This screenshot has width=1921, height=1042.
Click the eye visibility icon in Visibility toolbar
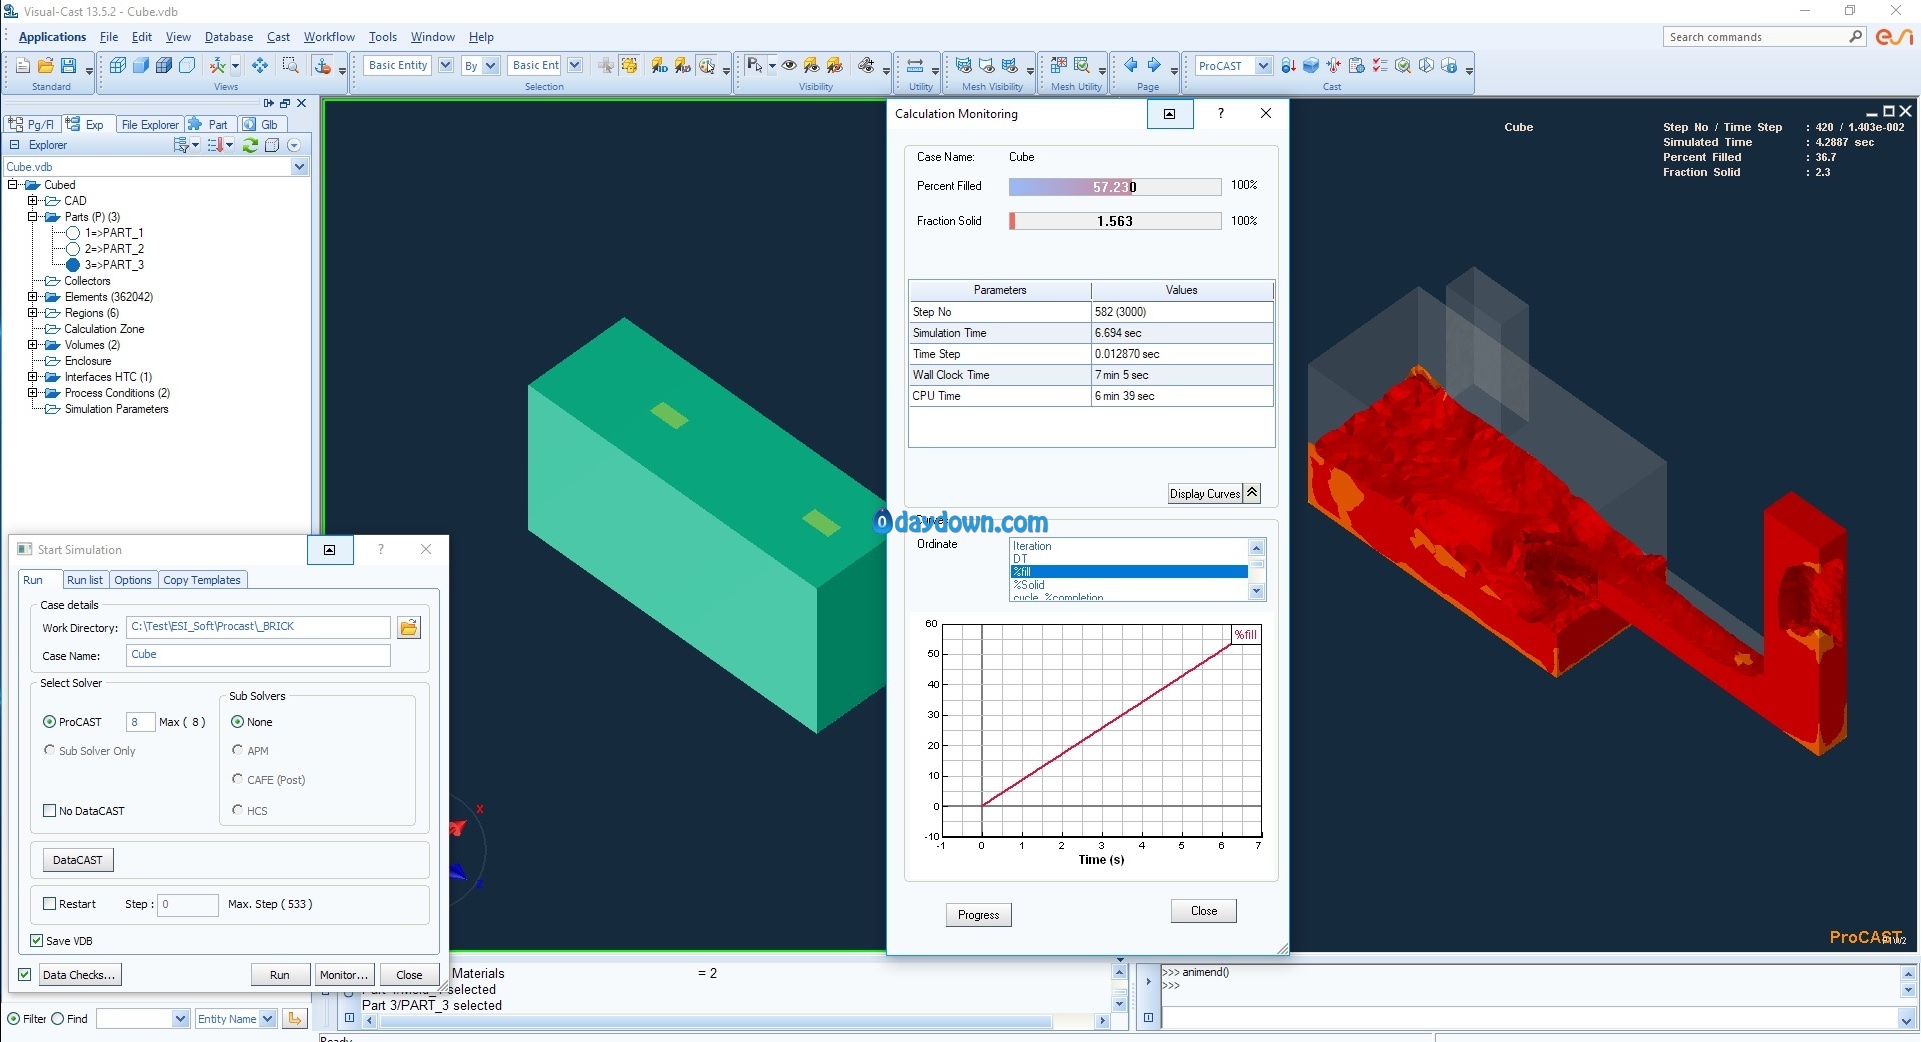(x=789, y=66)
